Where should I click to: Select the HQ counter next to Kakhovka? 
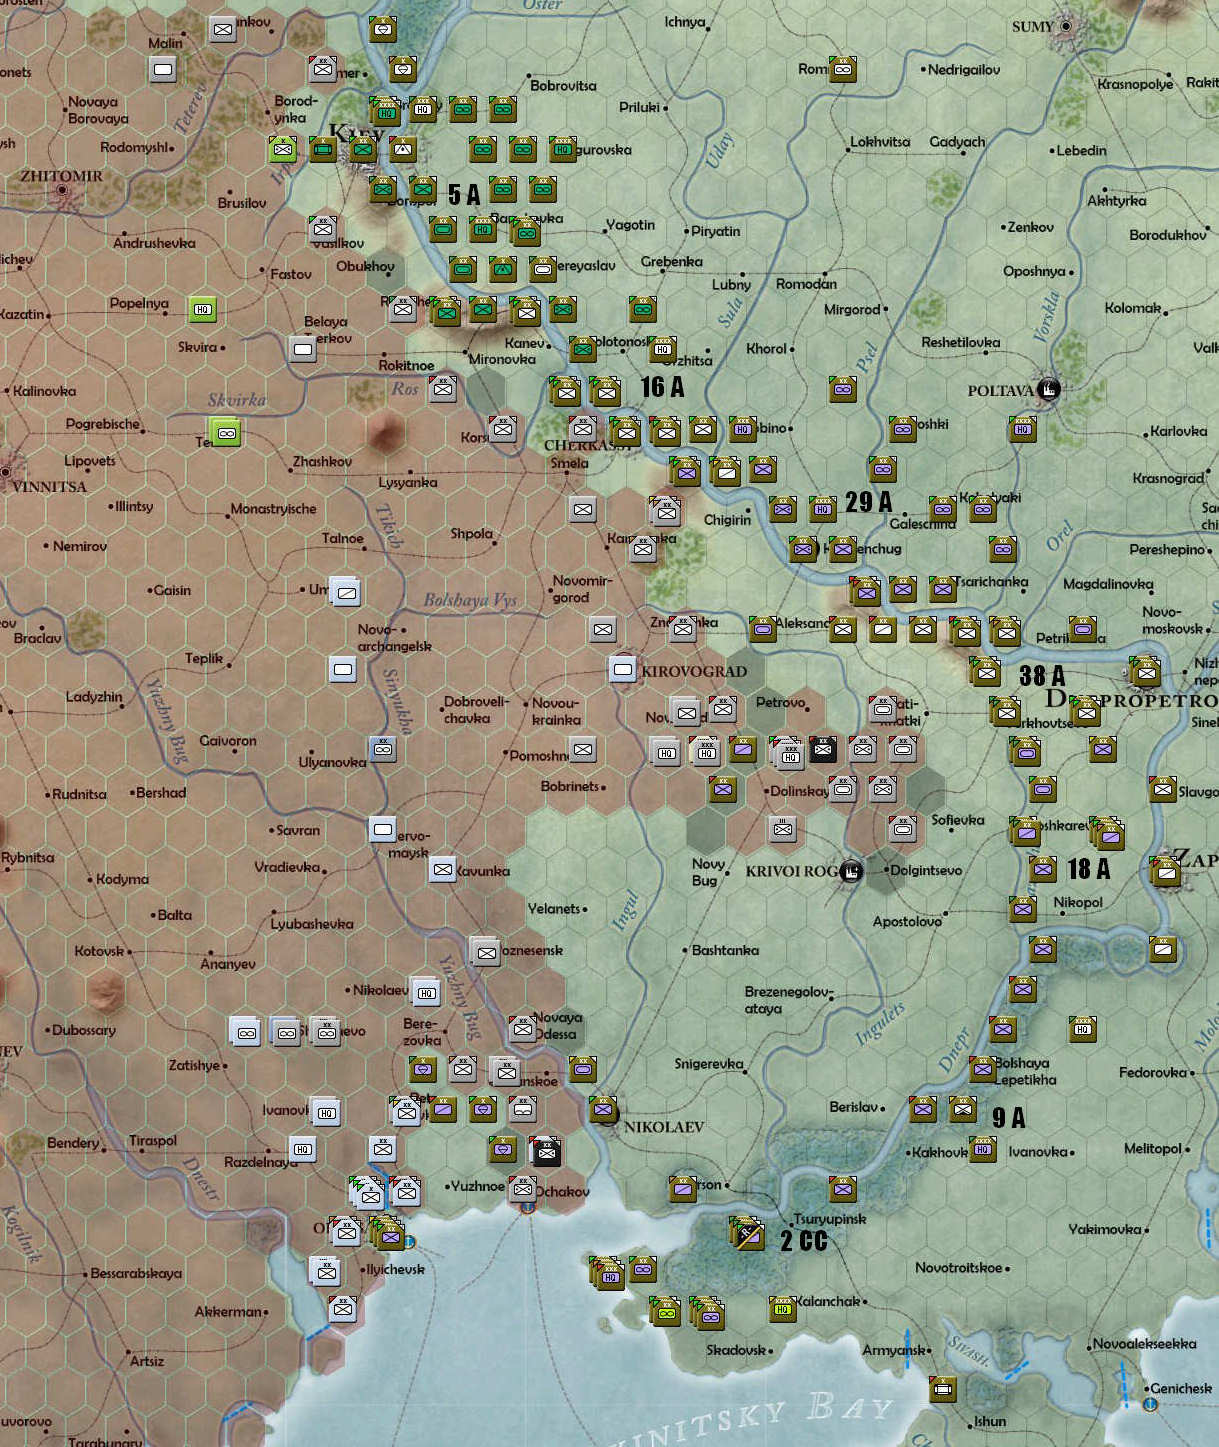[x=983, y=1149]
